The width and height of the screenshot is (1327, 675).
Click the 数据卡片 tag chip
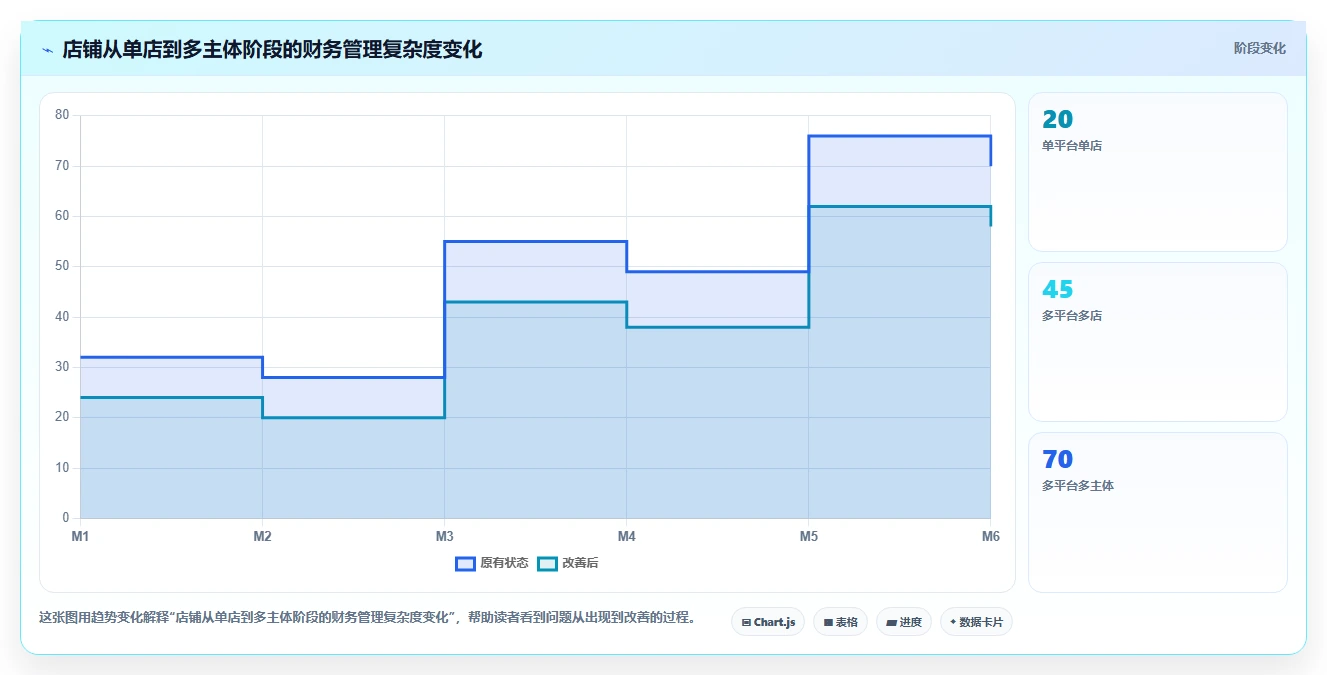pyautogui.click(x=976, y=622)
